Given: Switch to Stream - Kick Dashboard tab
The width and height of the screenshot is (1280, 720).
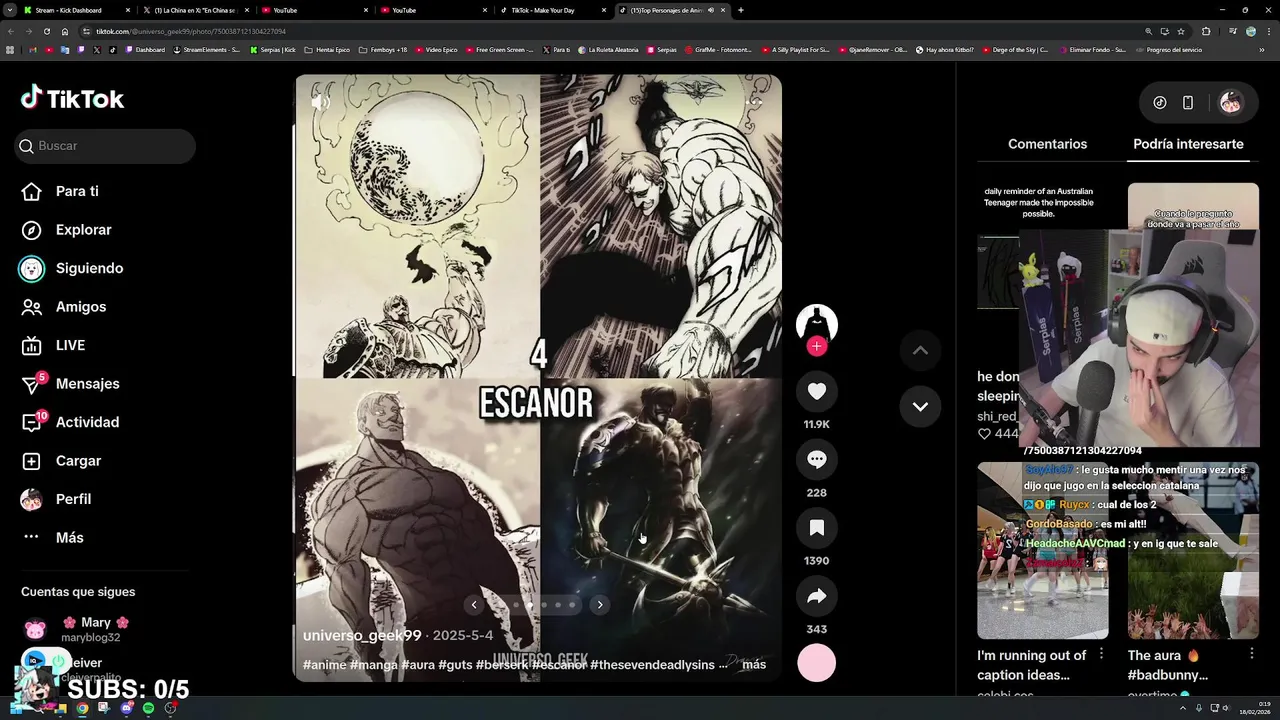Looking at the screenshot, I should pos(78,10).
